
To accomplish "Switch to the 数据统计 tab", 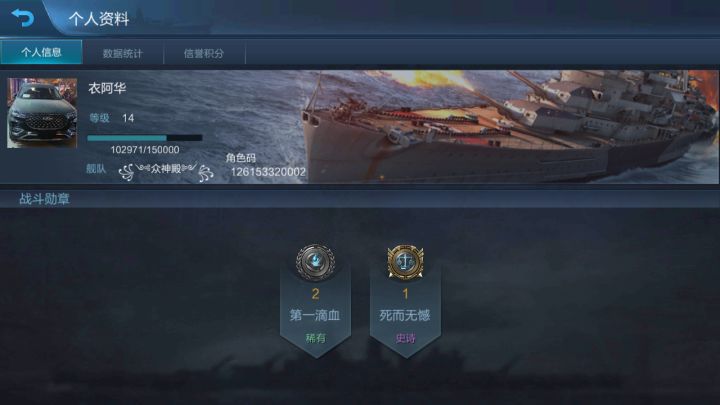I will (123, 53).
